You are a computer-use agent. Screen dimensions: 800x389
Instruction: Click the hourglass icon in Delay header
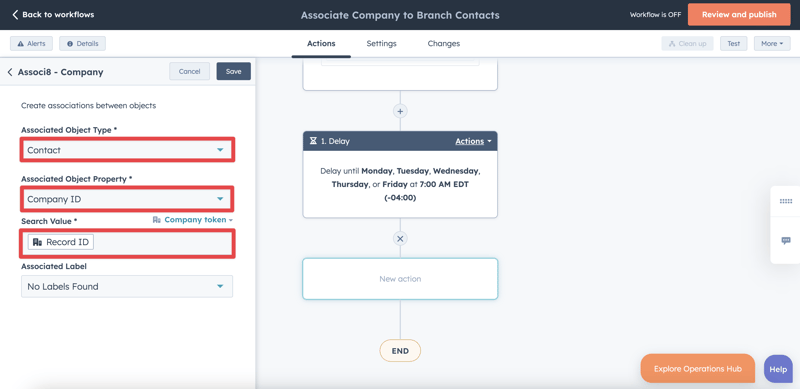tap(313, 141)
